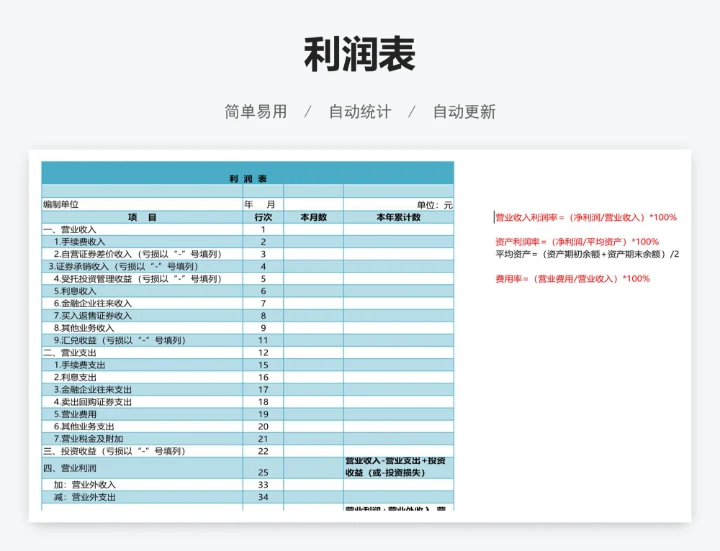This screenshot has height=551, width=720.
Task: Click the 项 目 column header
Action: click(142, 217)
